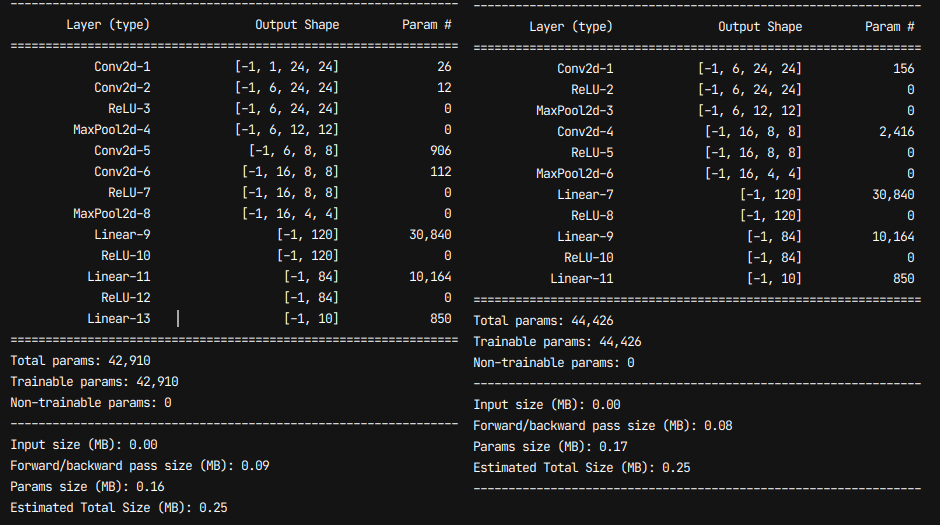Select param count 12 for Conv2d-2
The height and width of the screenshot is (525, 940).
(x=444, y=88)
